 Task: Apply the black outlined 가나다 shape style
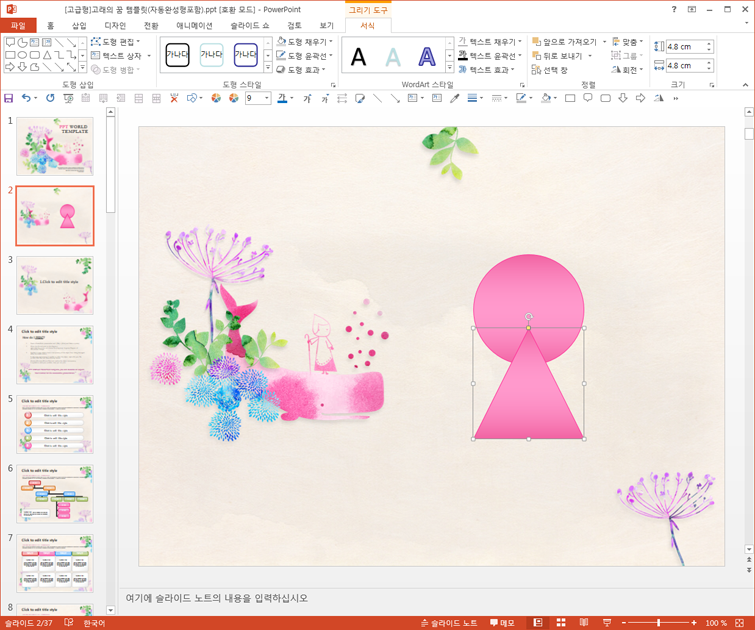177,54
